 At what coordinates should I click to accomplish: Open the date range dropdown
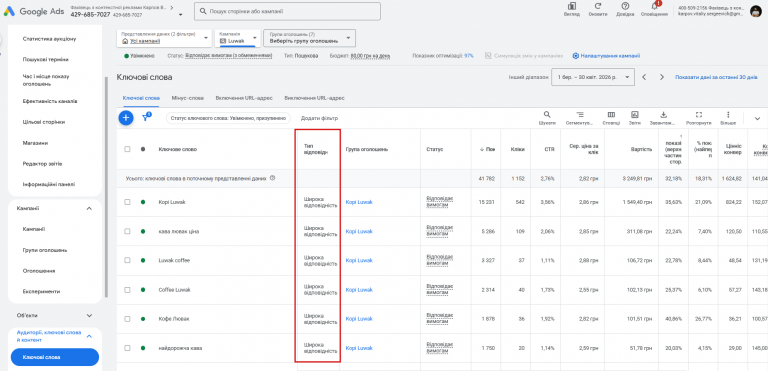pyautogui.click(x=593, y=77)
